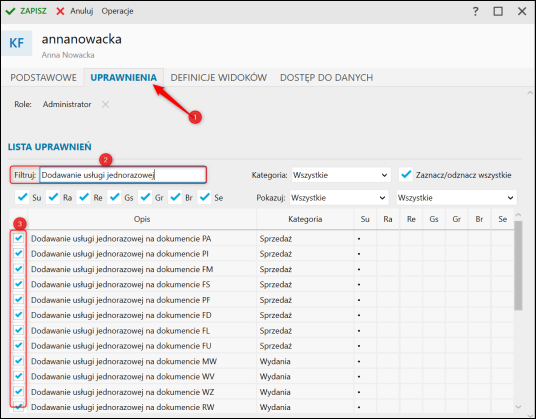This screenshot has width=536, height=419.
Task: Click the scroll-down arrow of permissions list
Action: (x=518, y=407)
